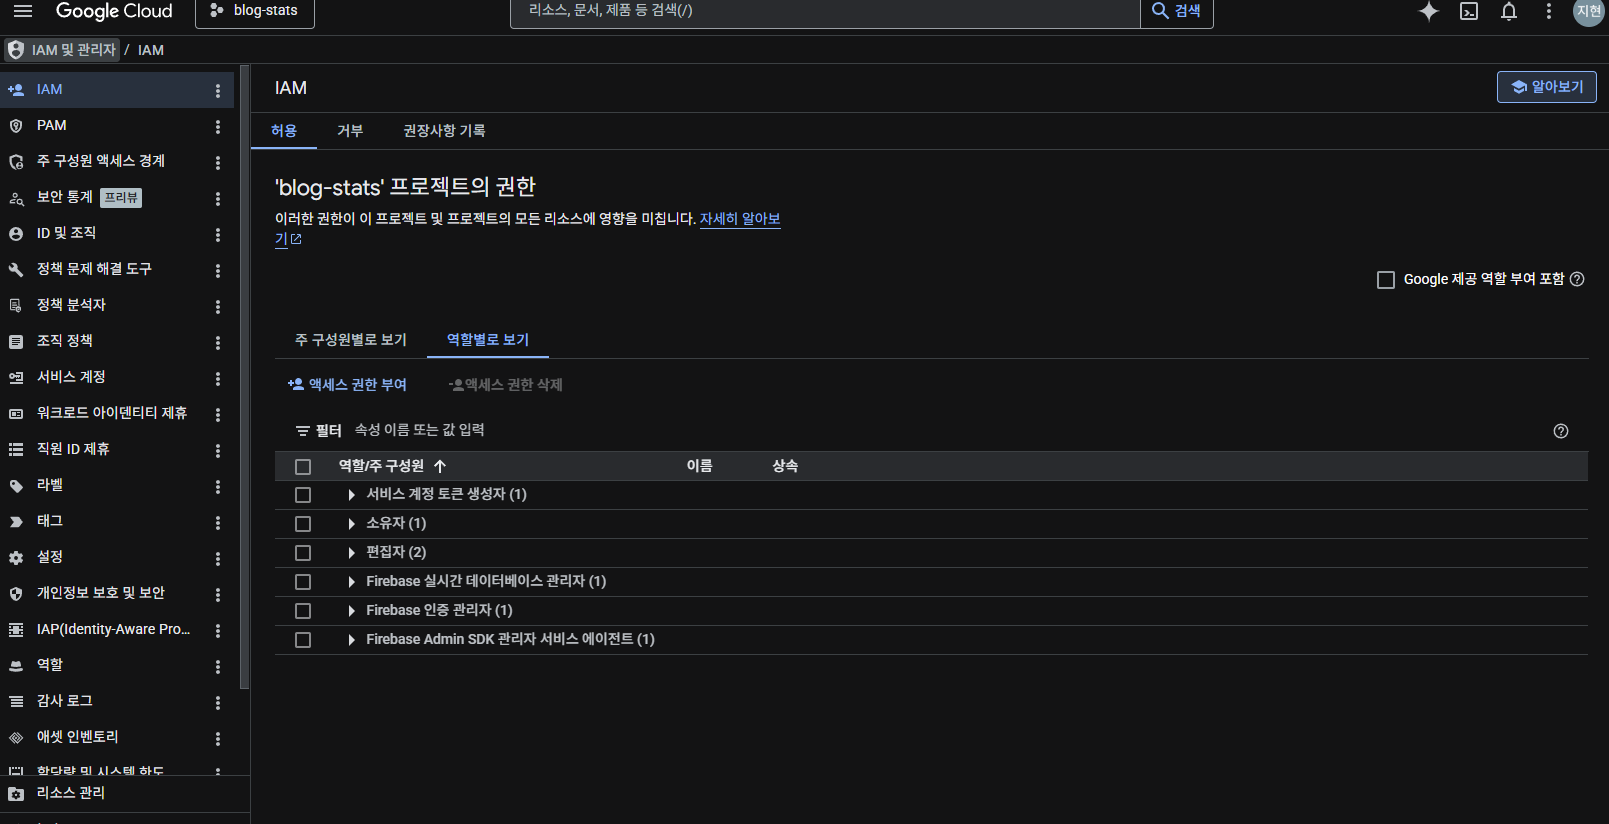Viewport: 1609px width, 824px height.
Task: Open the blog-stats project selector
Action: coord(255,12)
